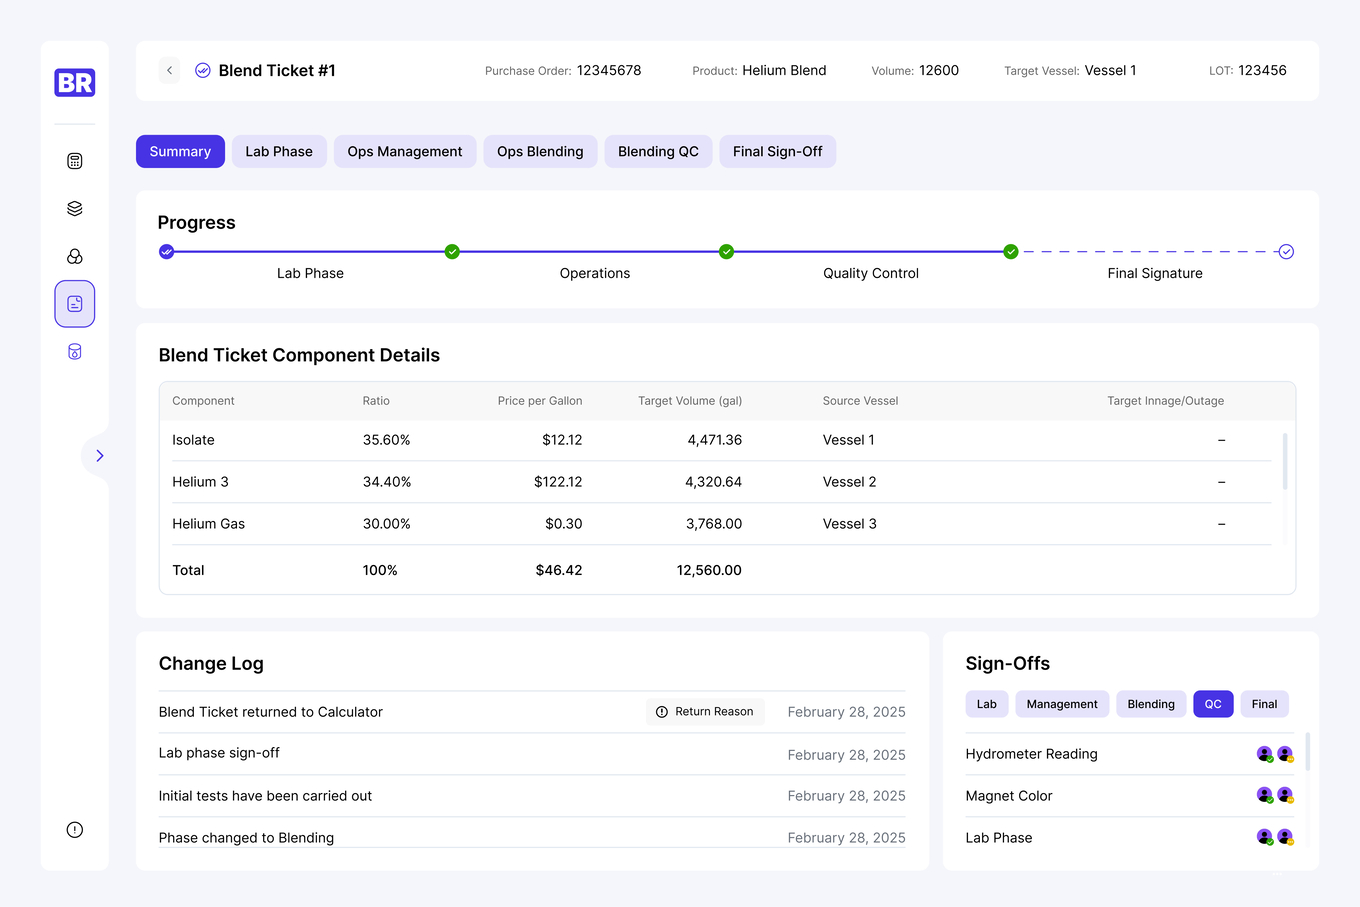Switch to the Lab Phase tab
The image size is (1360, 907).
coord(279,151)
